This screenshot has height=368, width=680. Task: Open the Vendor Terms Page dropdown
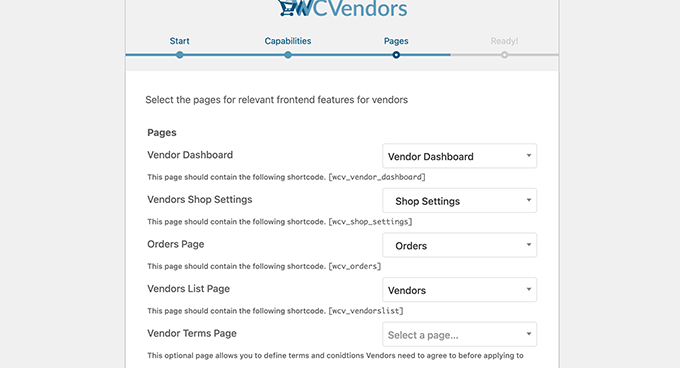point(460,335)
